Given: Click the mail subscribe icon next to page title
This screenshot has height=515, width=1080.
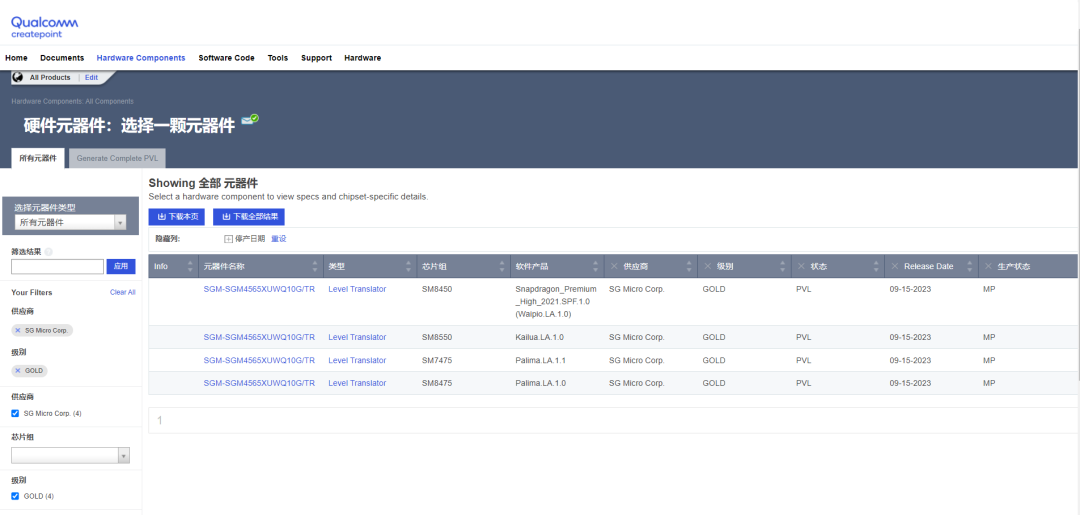Looking at the screenshot, I should pos(250,119).
